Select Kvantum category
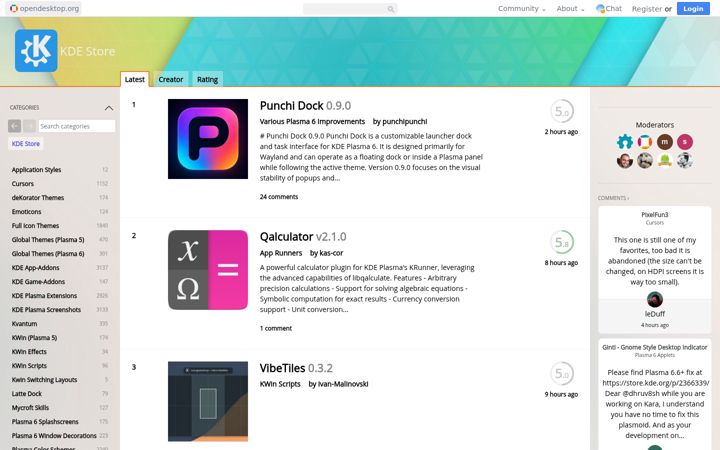This screenshot has width=720, height=450. click(x=24, y=324)
